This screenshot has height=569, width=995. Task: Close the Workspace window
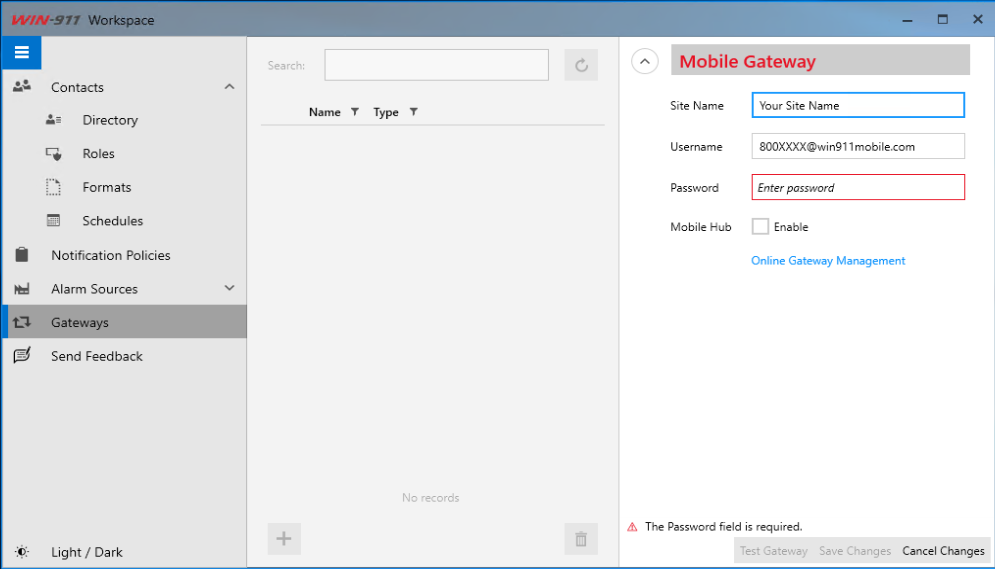pyautogui.click(x=977, y=20)
